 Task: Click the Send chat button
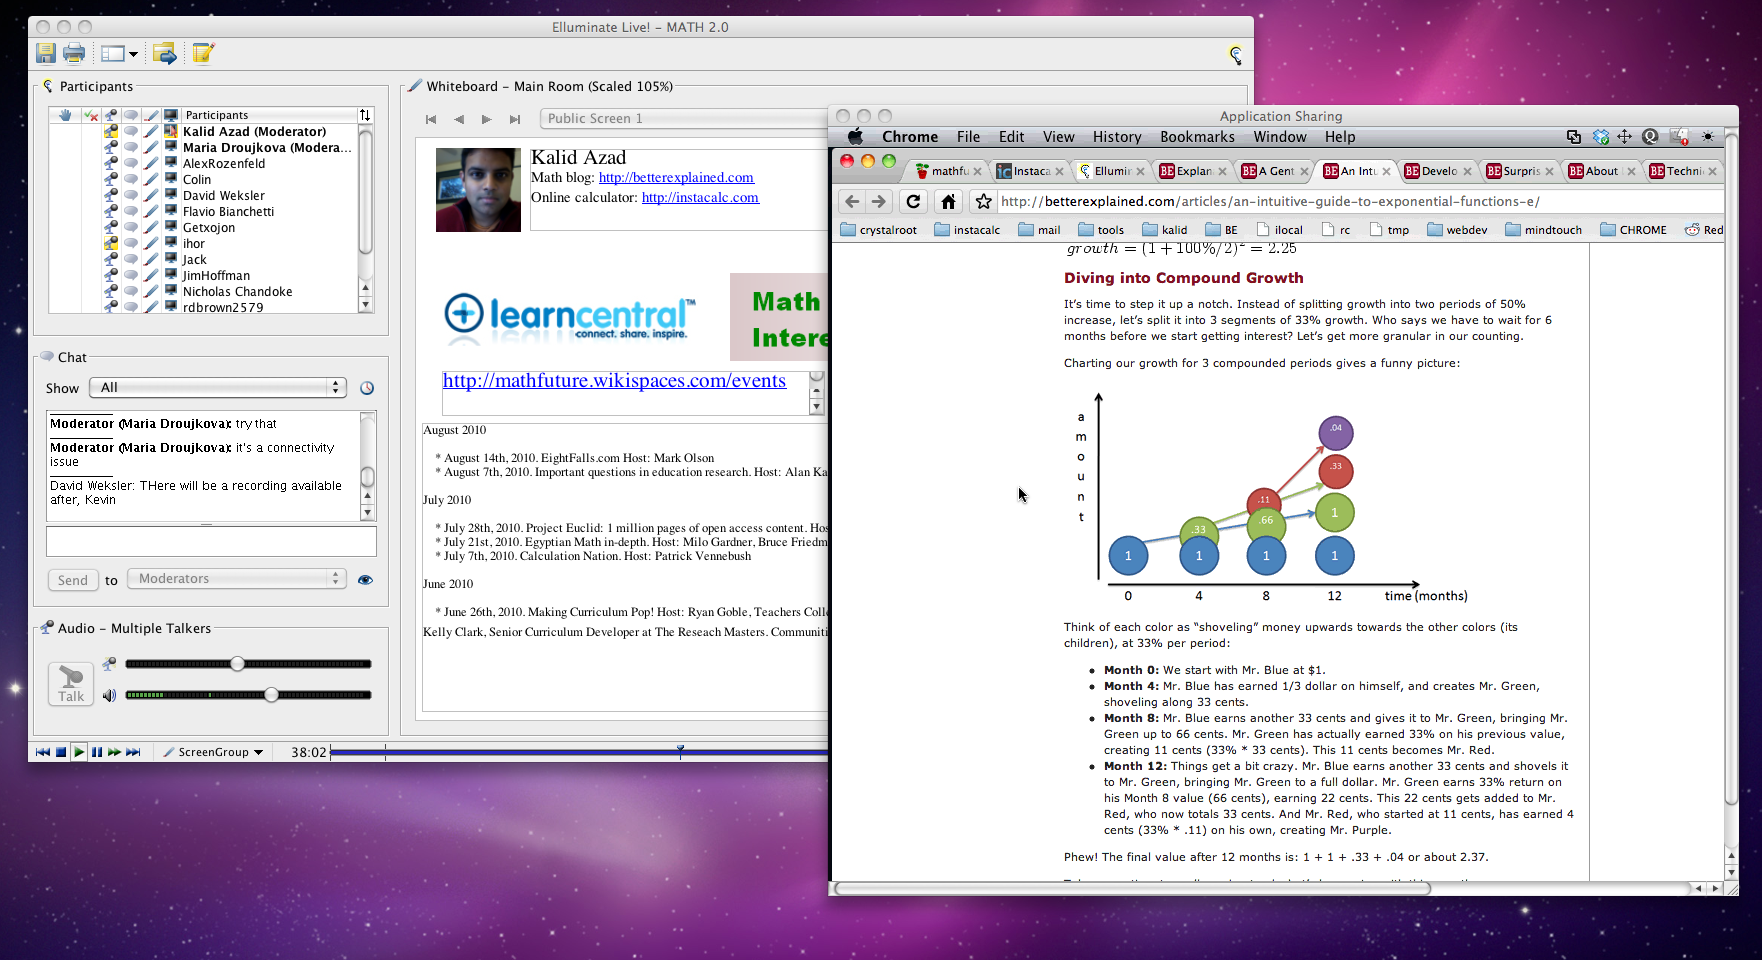point(72,580)
